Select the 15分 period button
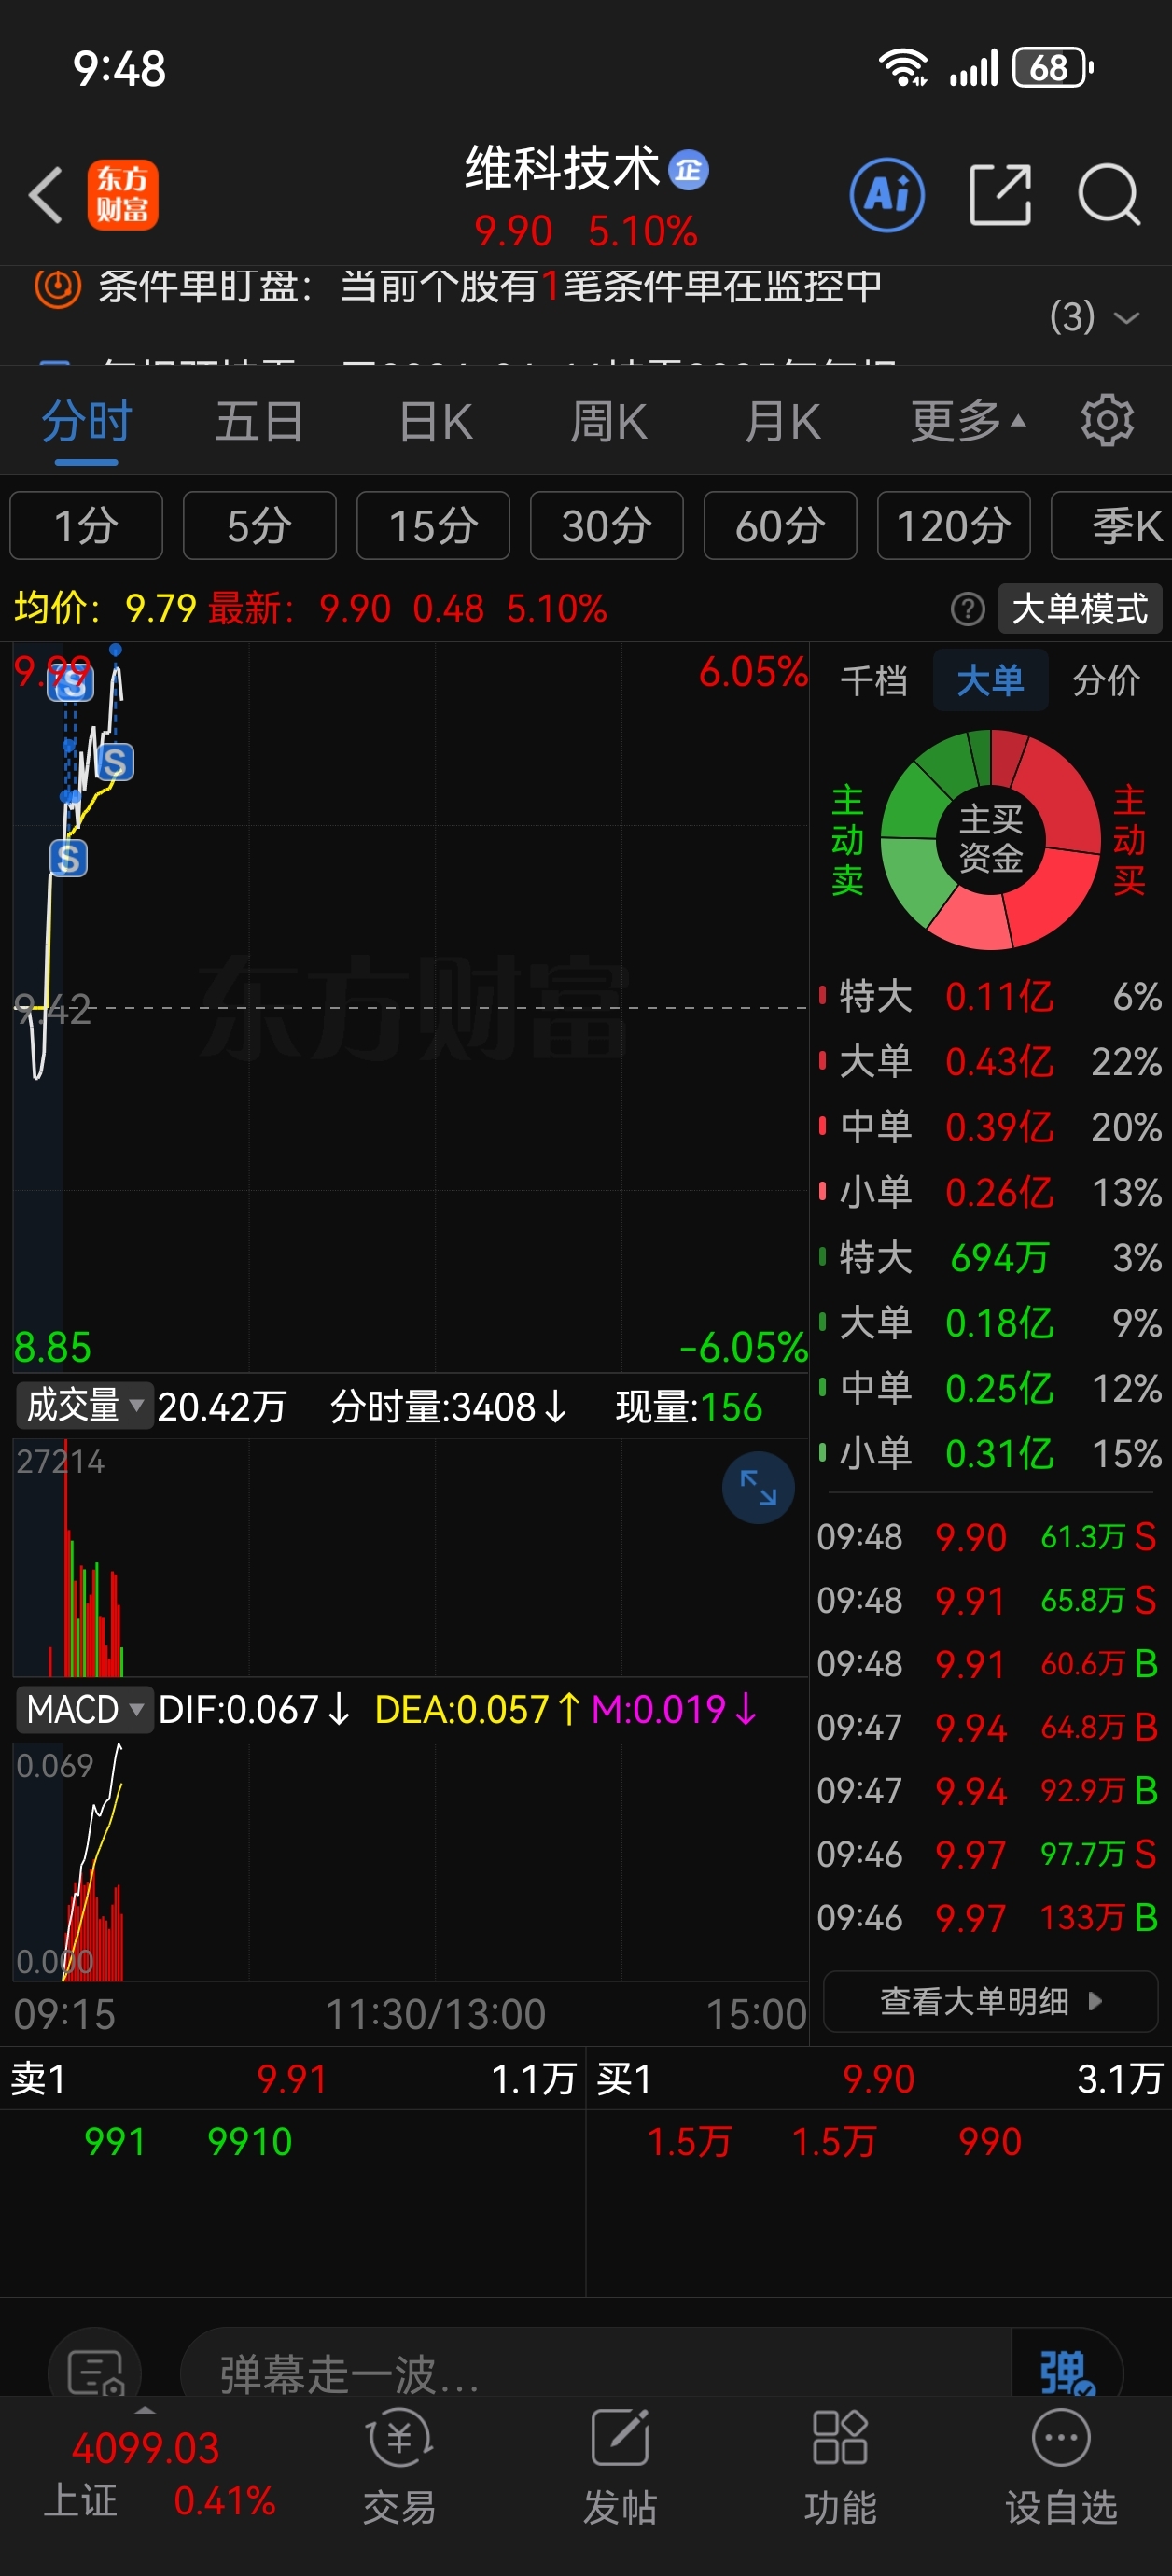The width and height of the screenshot is (1172, 2576). tap(433, 525)
